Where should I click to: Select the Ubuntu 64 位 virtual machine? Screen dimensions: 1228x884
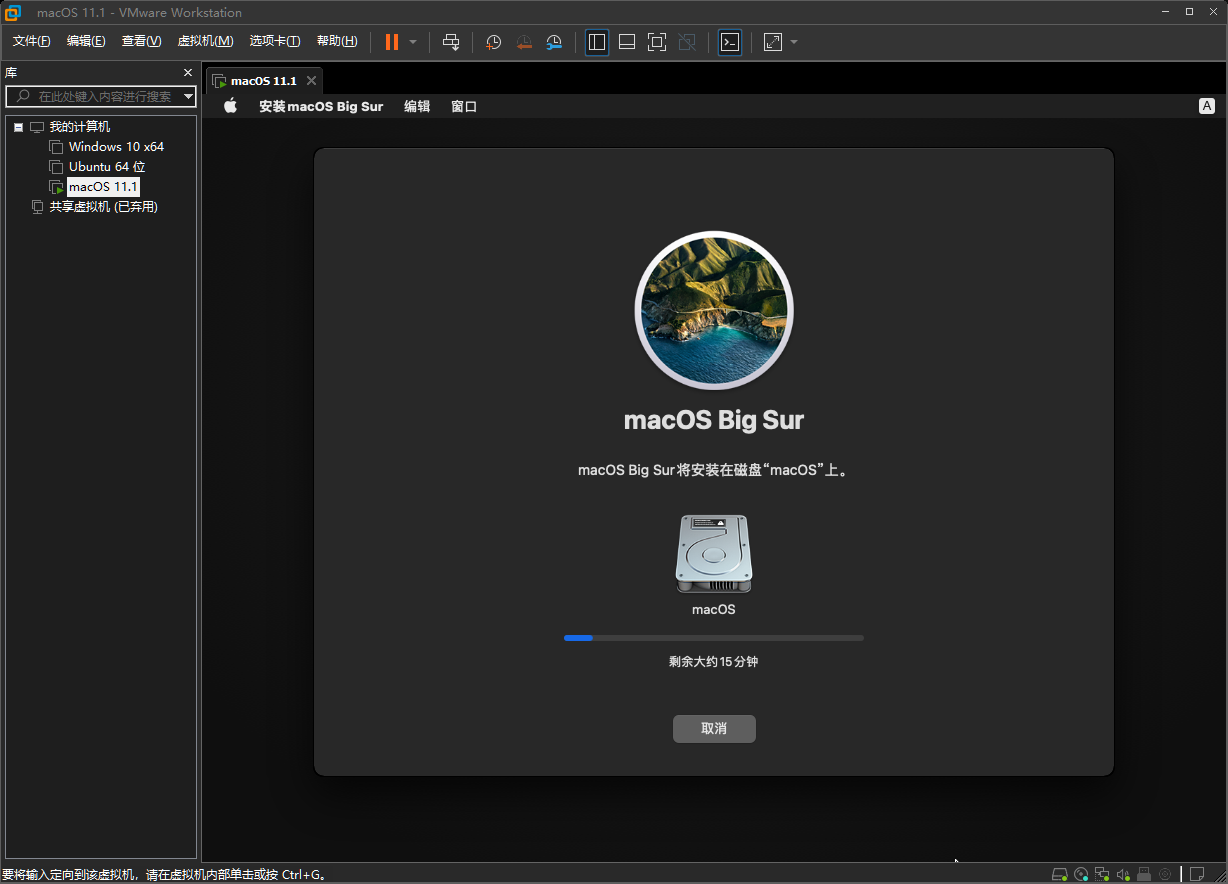pyautogui.click(x=107, y=167)
